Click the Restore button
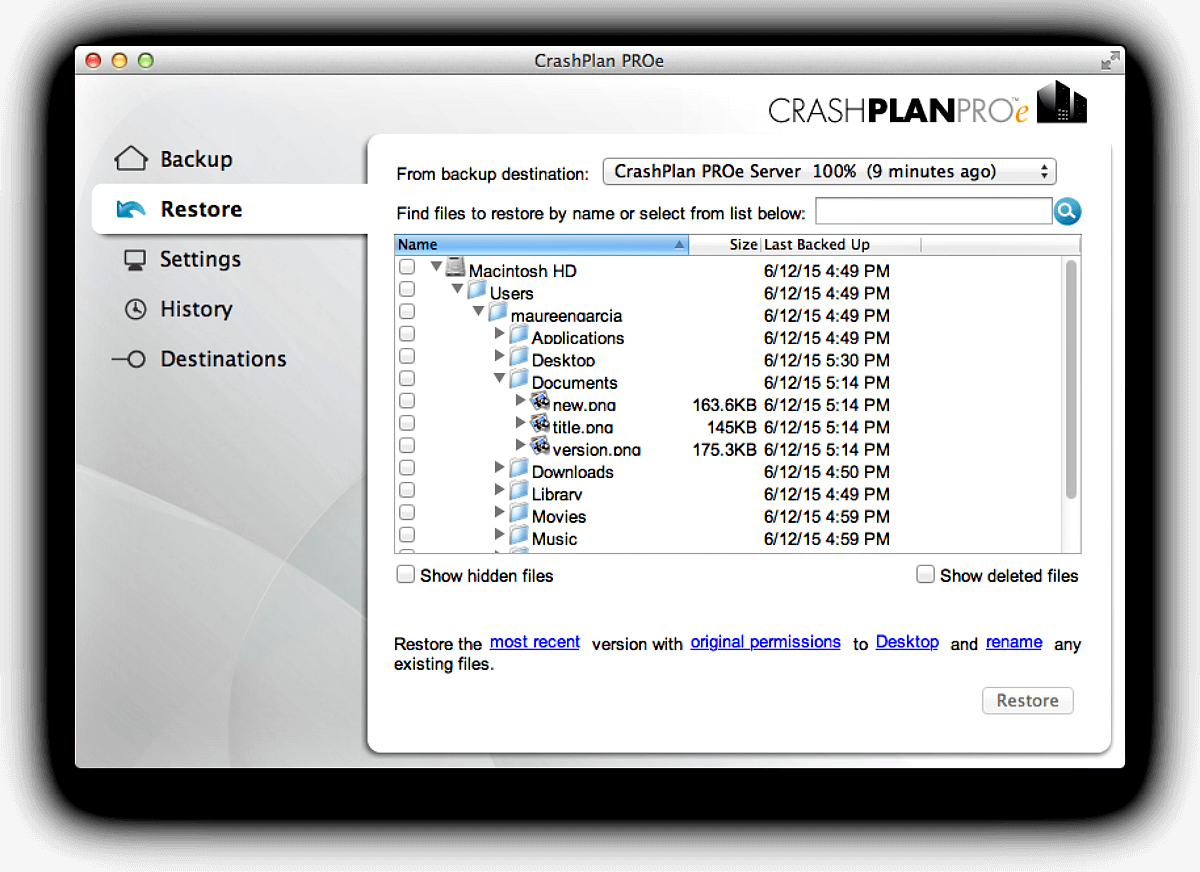This screenshot has height=872, width=1200. [x=1027, y=700]
